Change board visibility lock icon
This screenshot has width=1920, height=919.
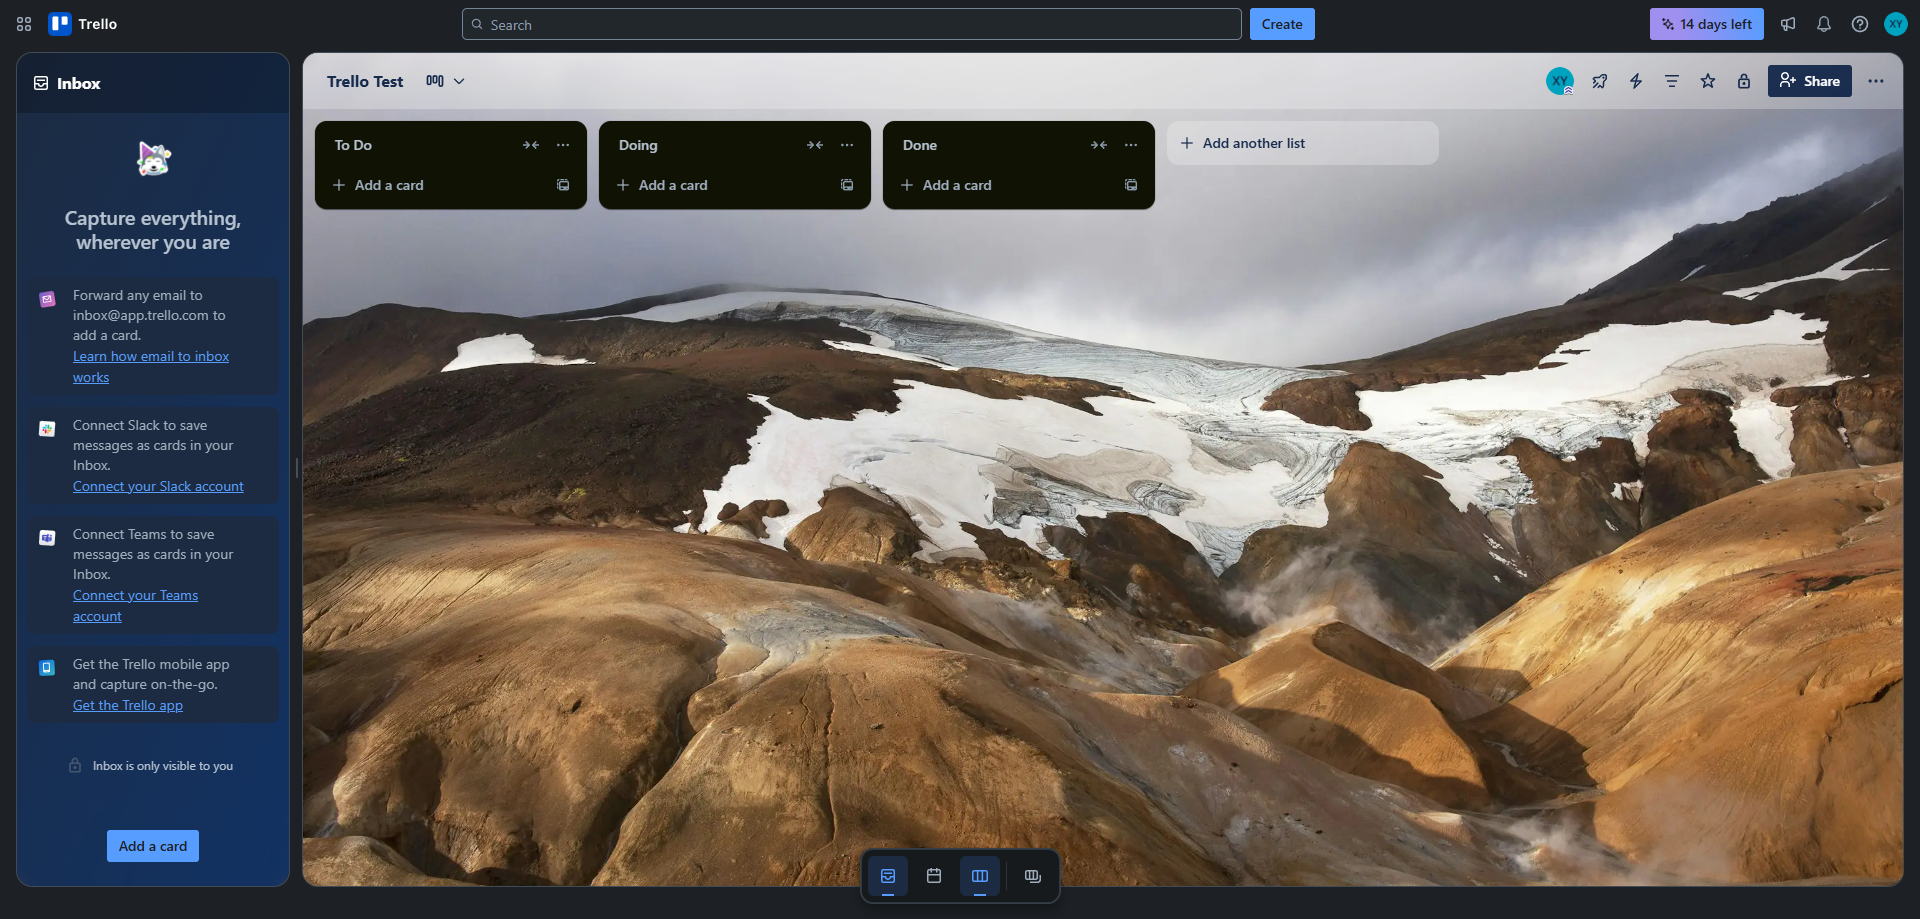point(1744,81)
